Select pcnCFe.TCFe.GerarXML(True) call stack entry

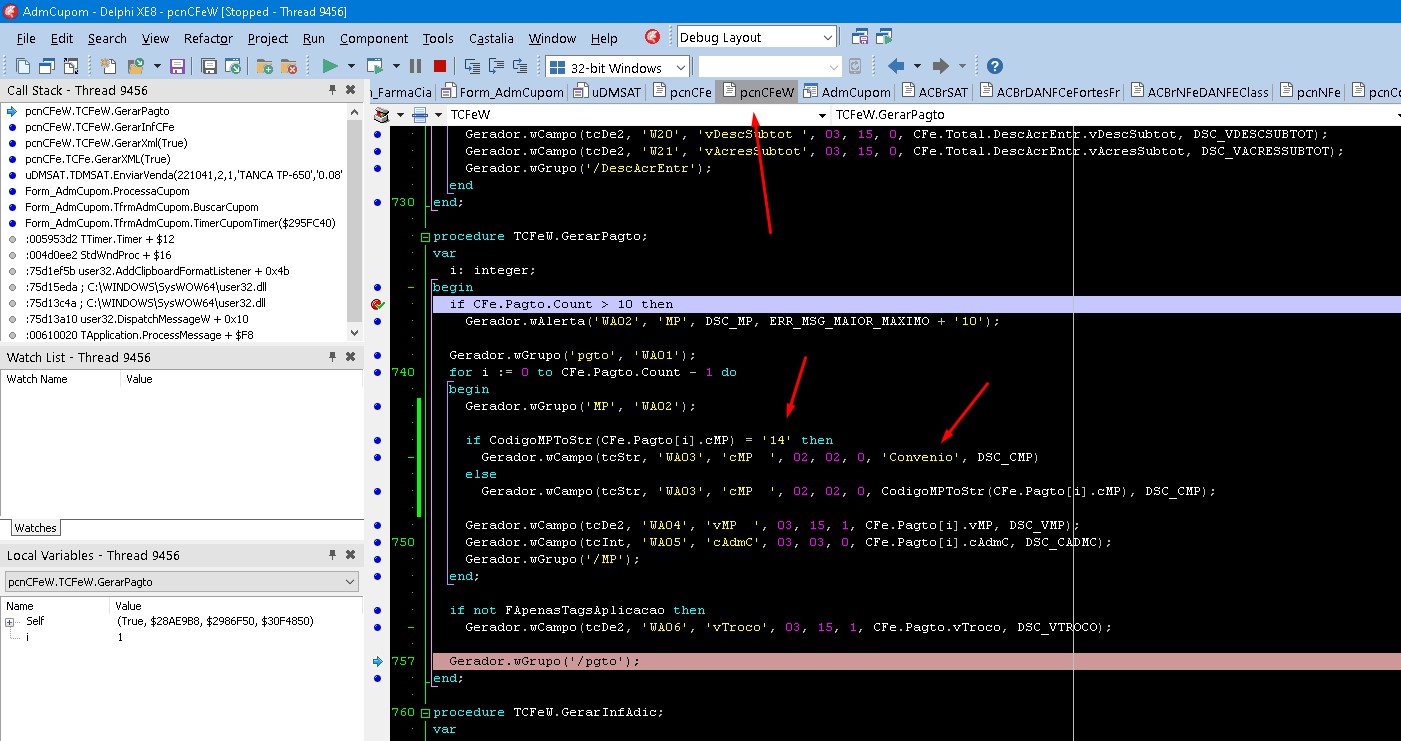tap(98, 159)
